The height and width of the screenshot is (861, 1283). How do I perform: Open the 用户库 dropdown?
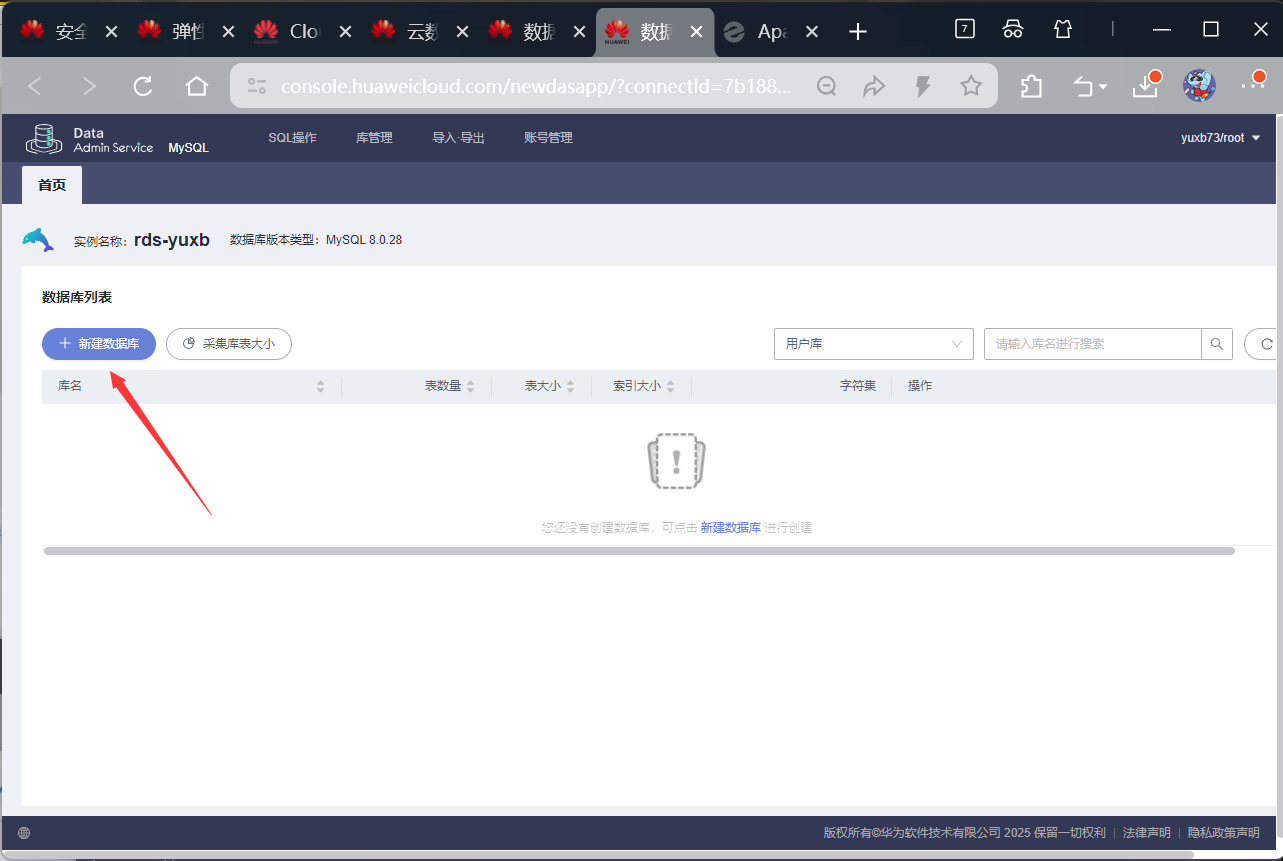tap(874, 344)
